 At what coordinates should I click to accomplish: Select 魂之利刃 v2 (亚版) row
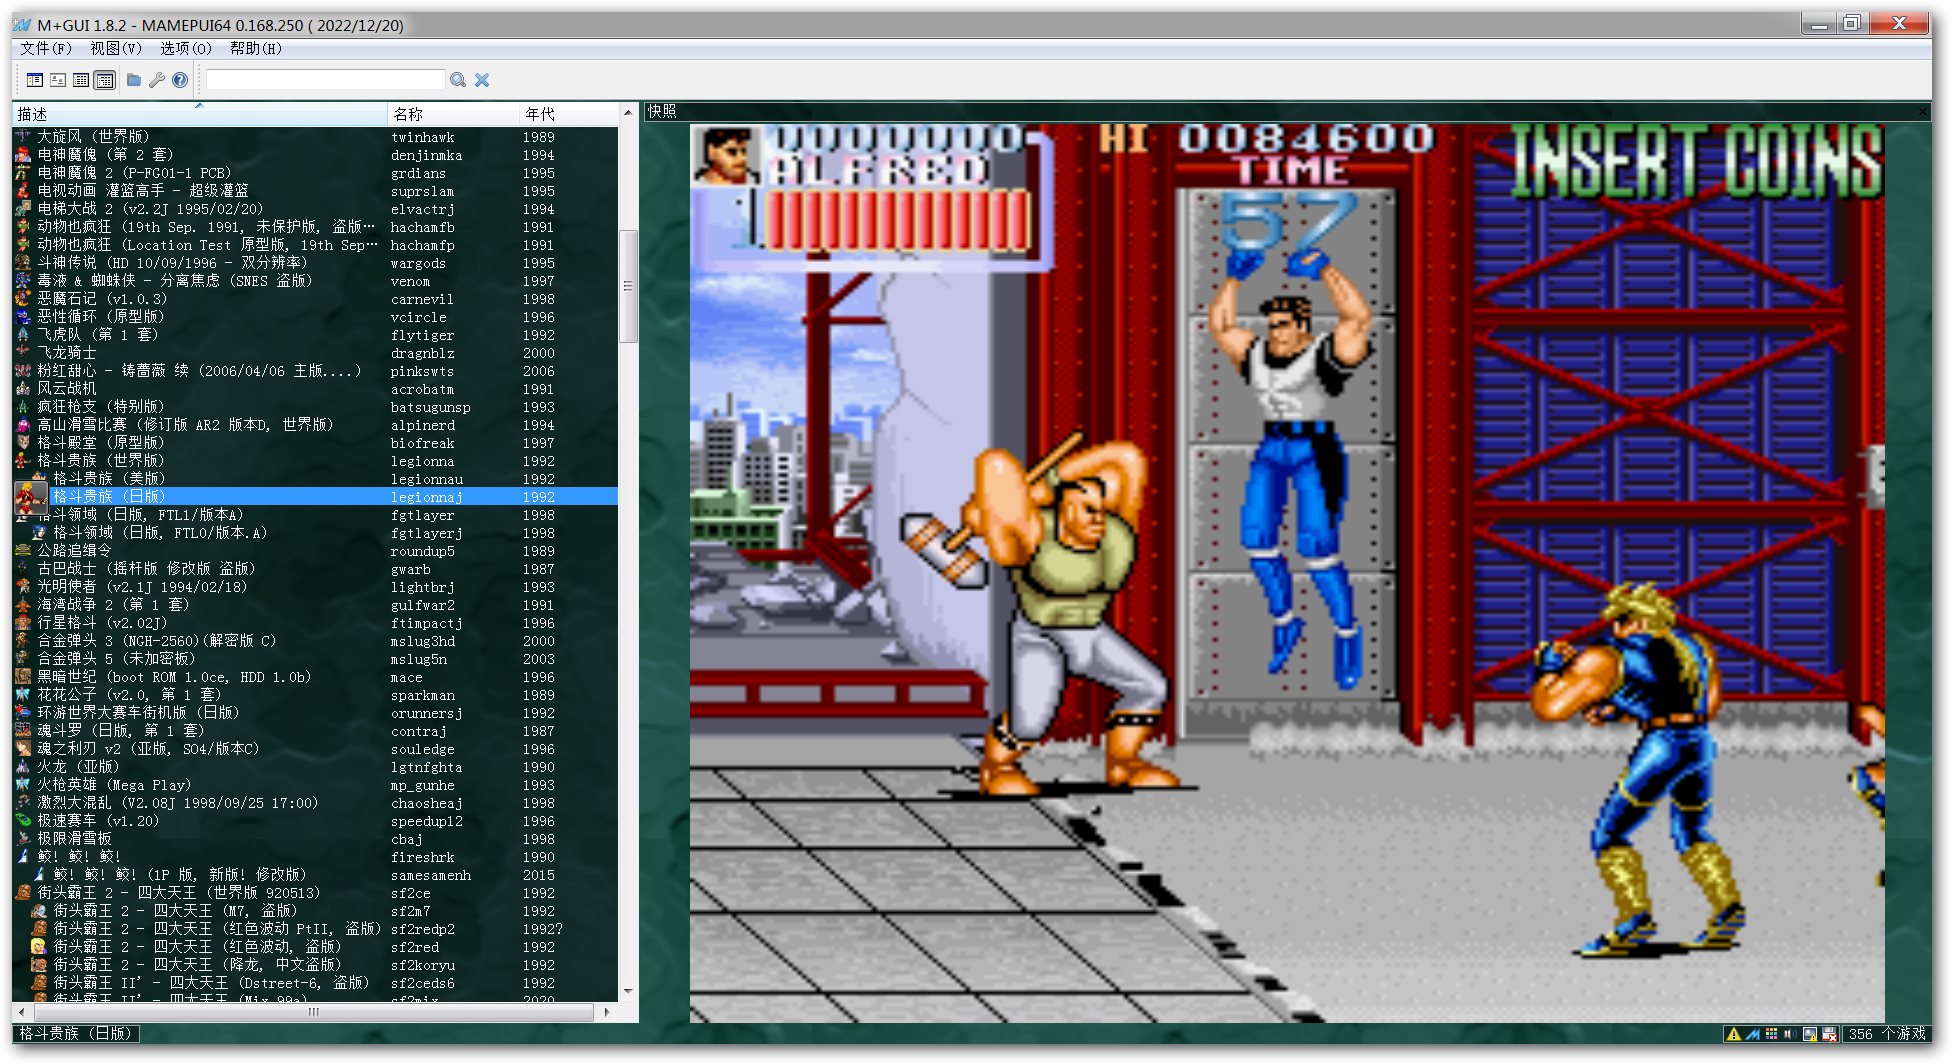pyautogui.click(x=315, y=748)
